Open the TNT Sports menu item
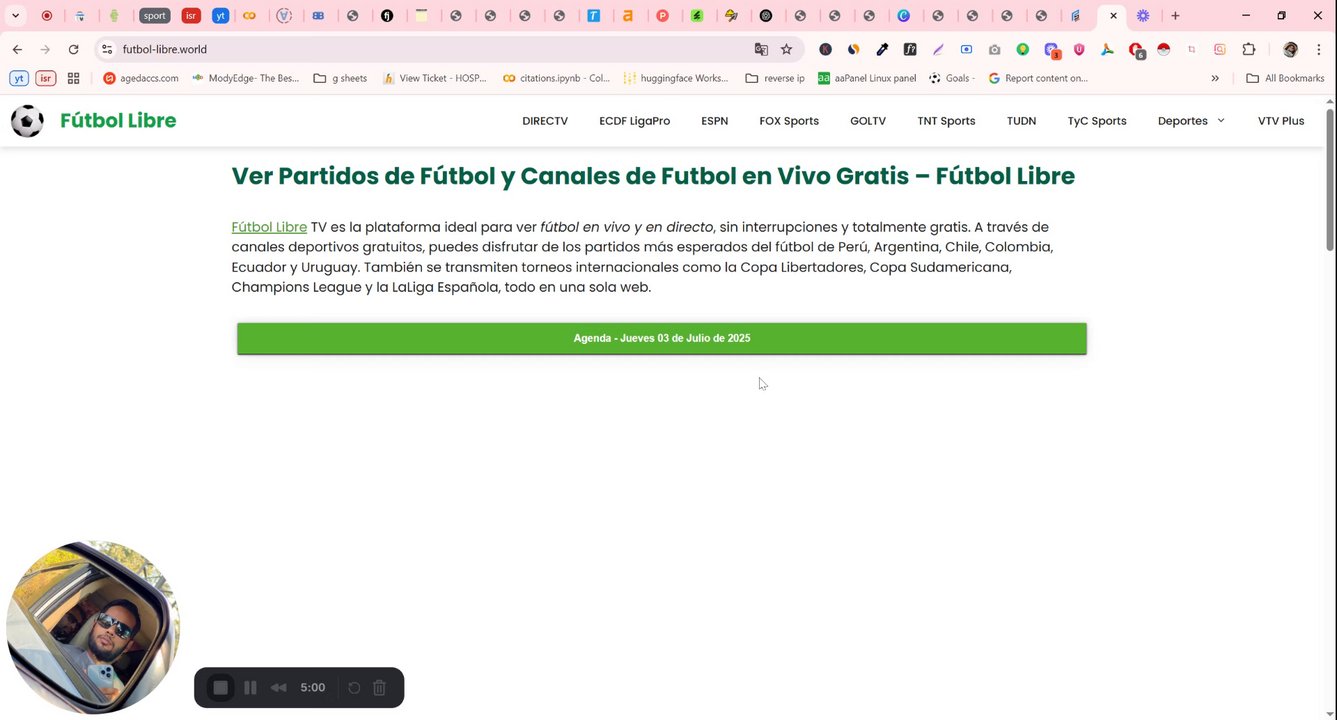The width and height of the screenshot is (1337, 720). pyautogui.click(x=946, y=121)
